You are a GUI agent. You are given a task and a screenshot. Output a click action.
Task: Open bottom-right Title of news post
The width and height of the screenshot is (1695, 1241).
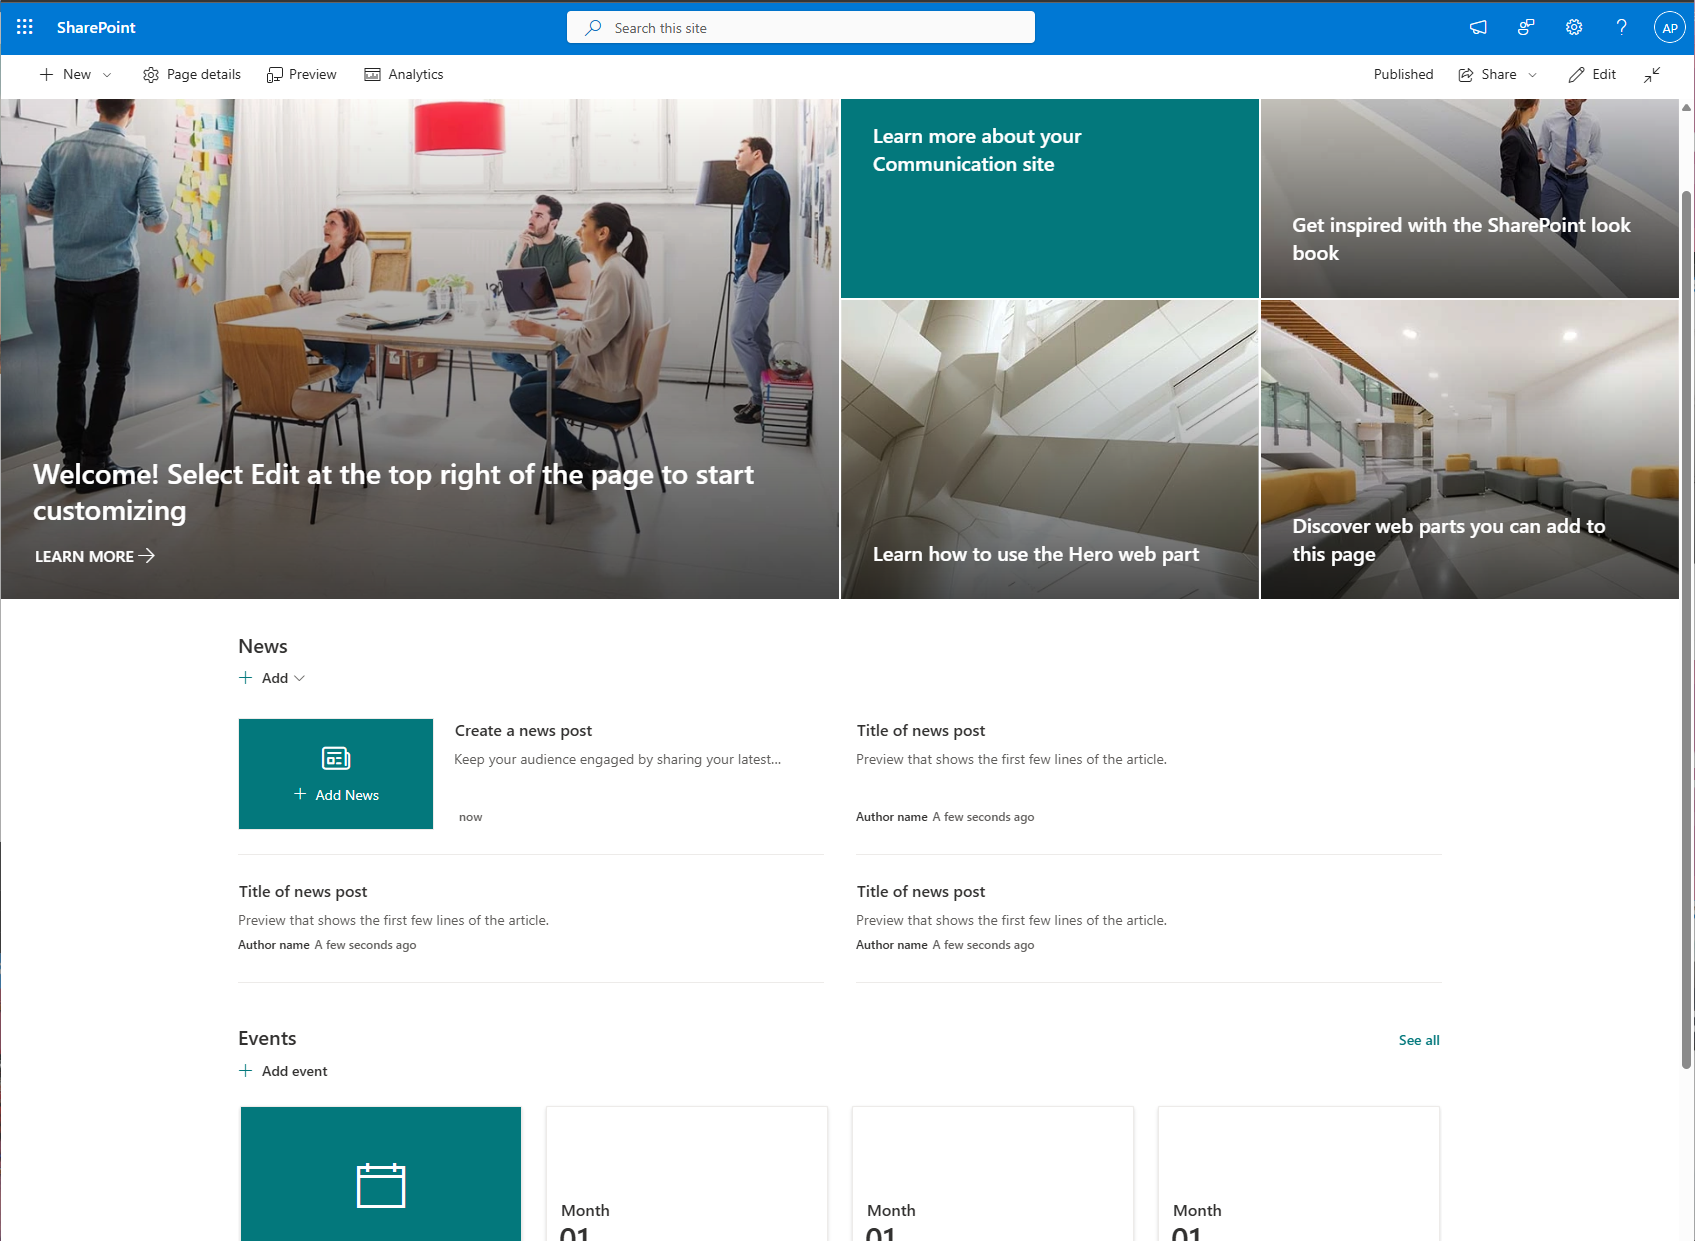pyautogui.click(x=920, y=892)
